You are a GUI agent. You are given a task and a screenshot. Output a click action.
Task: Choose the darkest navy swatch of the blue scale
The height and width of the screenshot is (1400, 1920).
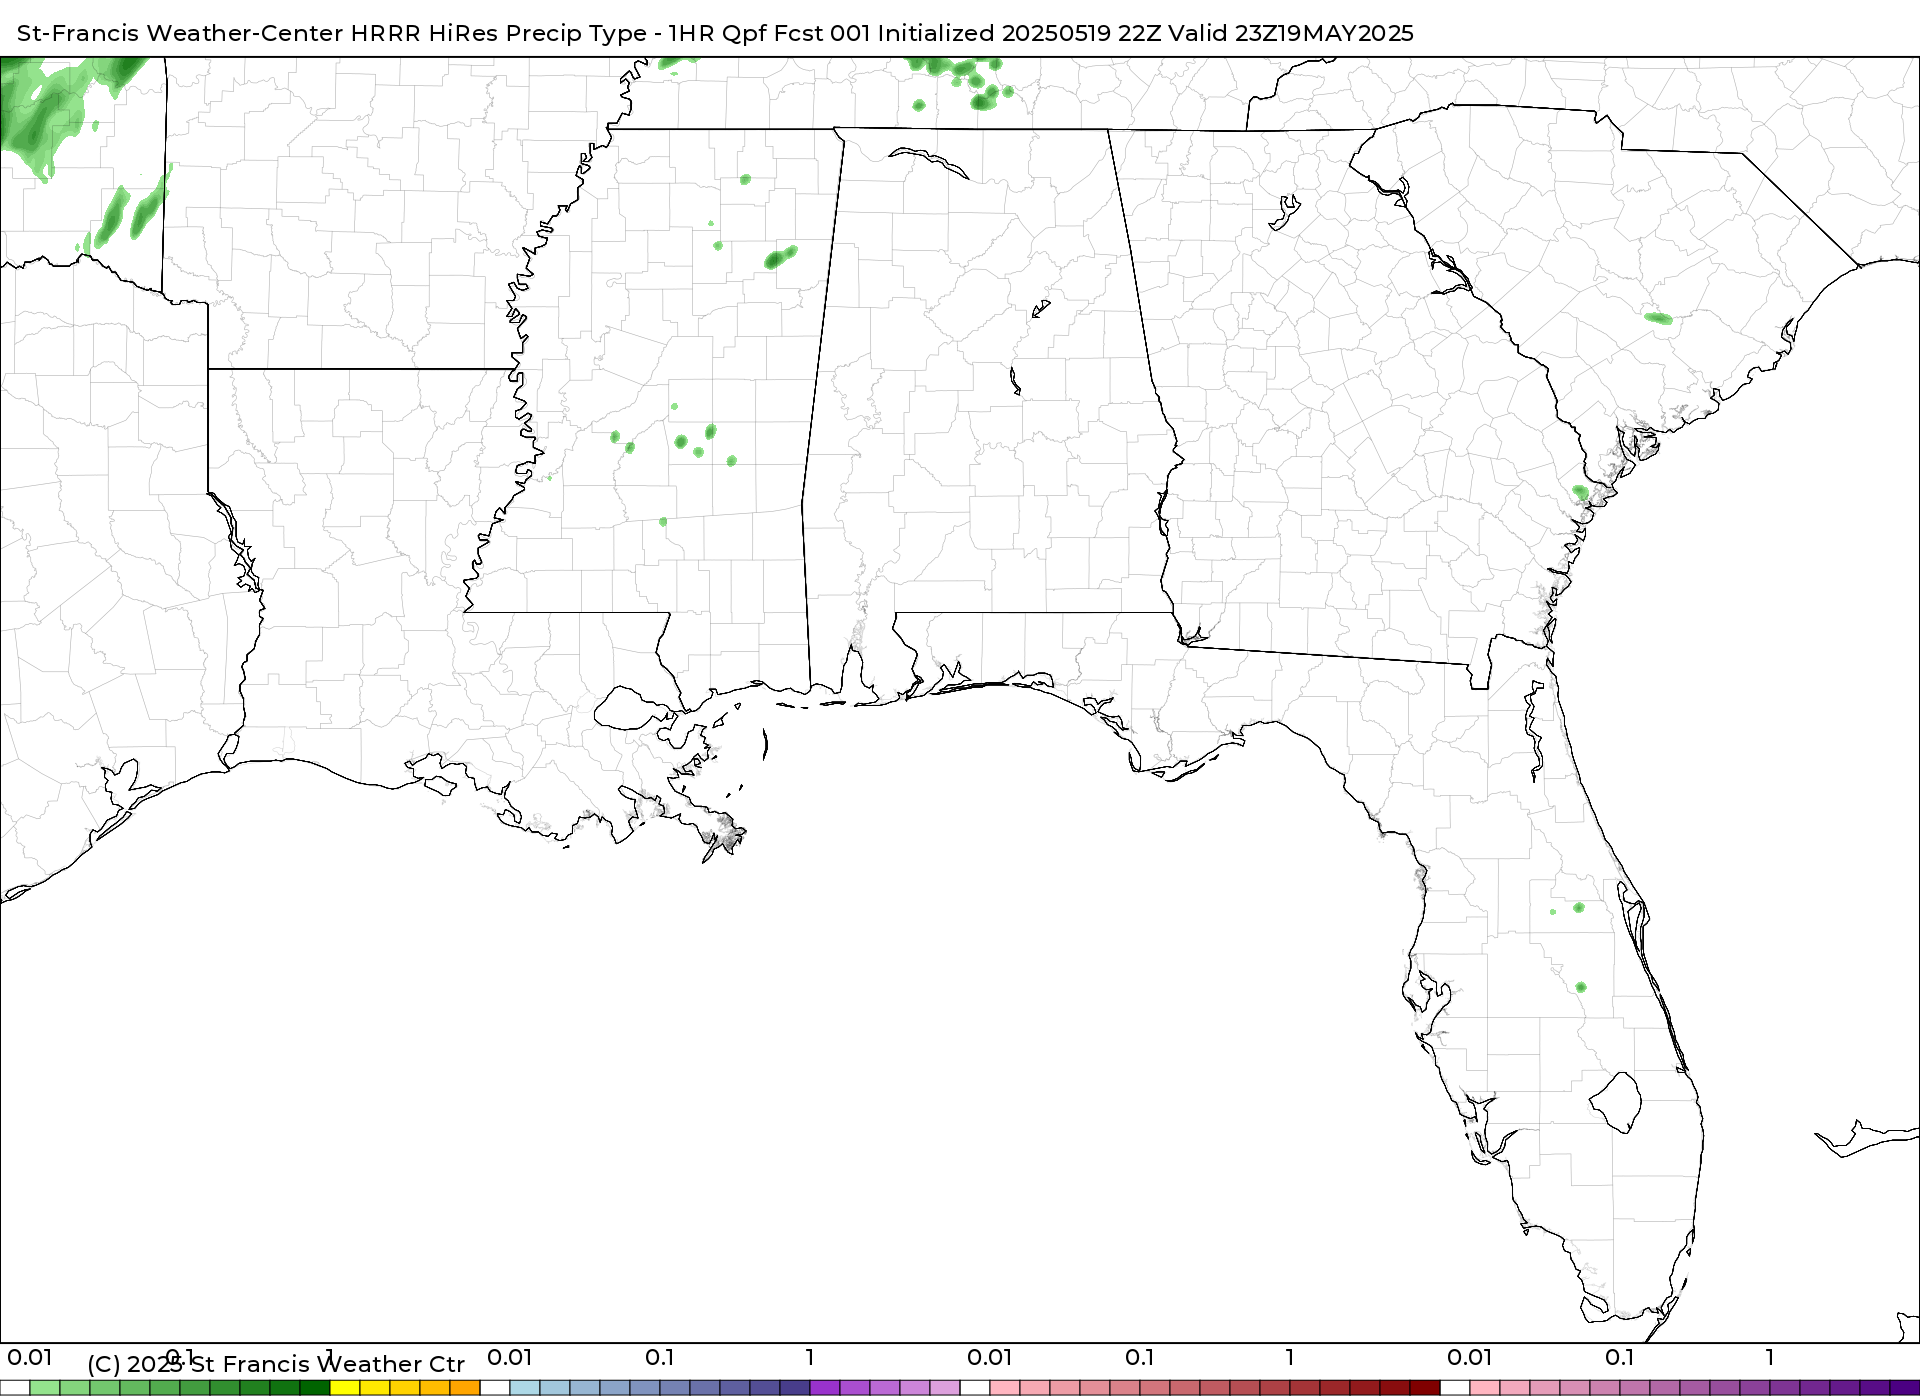[x=795, y=1388]
